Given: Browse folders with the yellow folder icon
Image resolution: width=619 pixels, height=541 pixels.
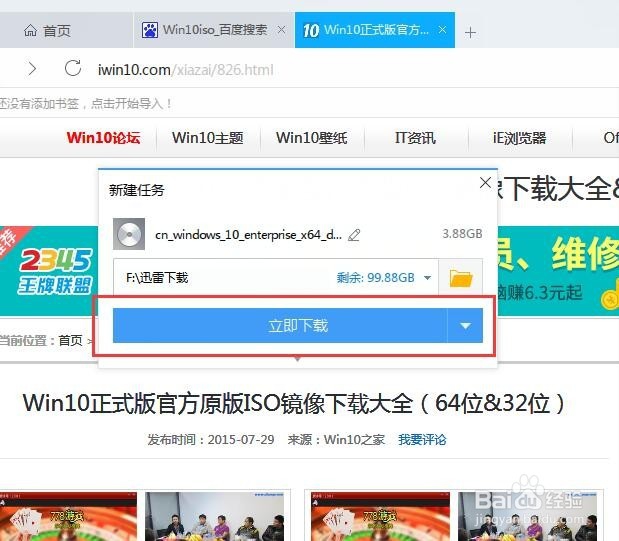Looking at the screenshot, I should point(461,278).
